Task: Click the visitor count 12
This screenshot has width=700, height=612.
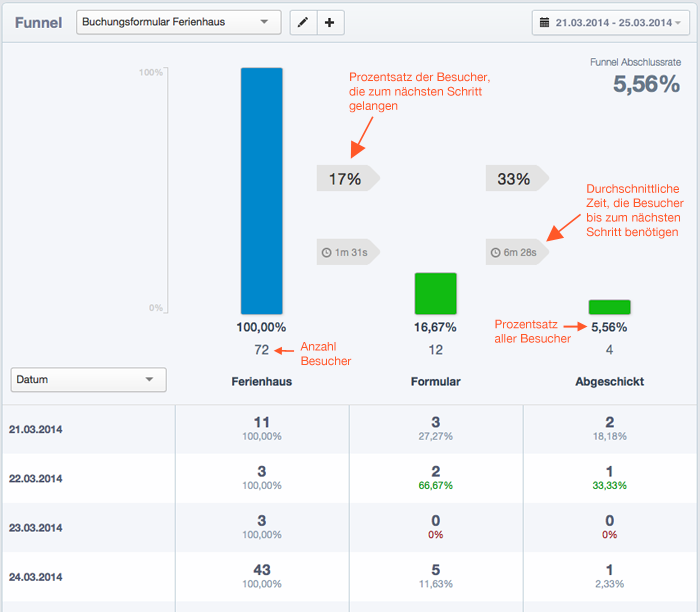Action: (x=436, y=350)
